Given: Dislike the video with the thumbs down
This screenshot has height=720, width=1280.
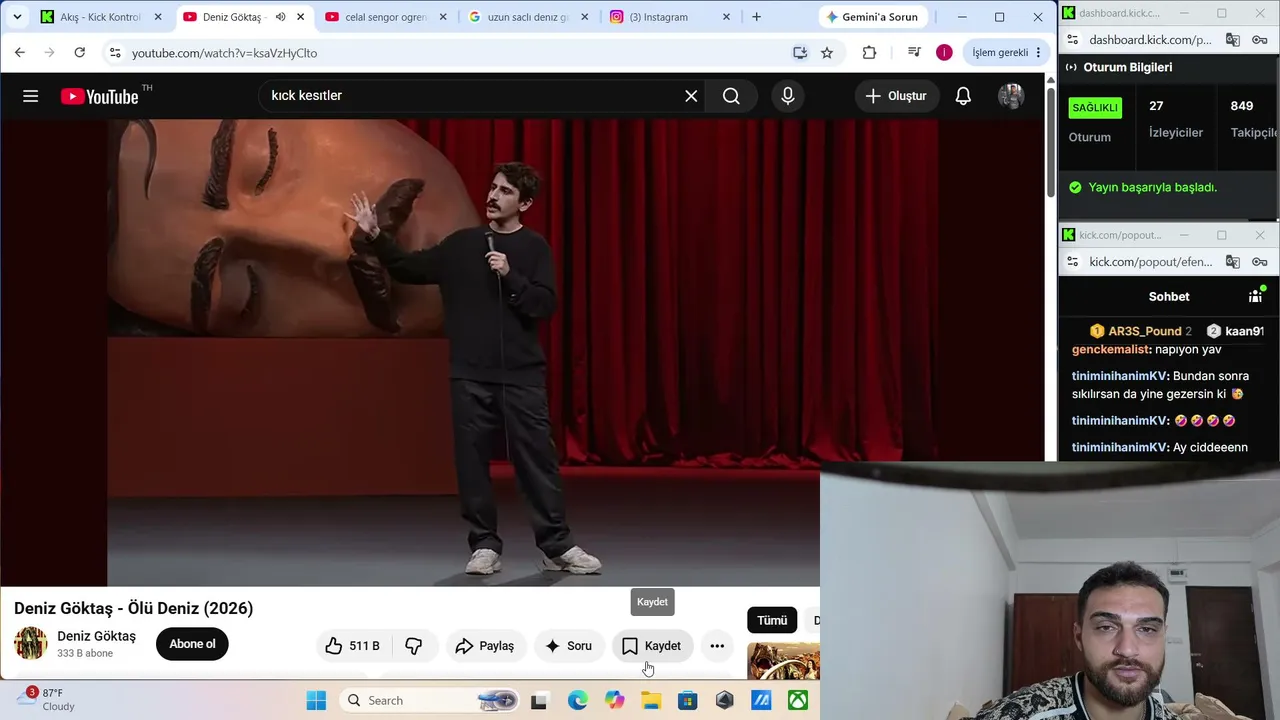Looking at the screenshot, I should [x=414, y=646].
